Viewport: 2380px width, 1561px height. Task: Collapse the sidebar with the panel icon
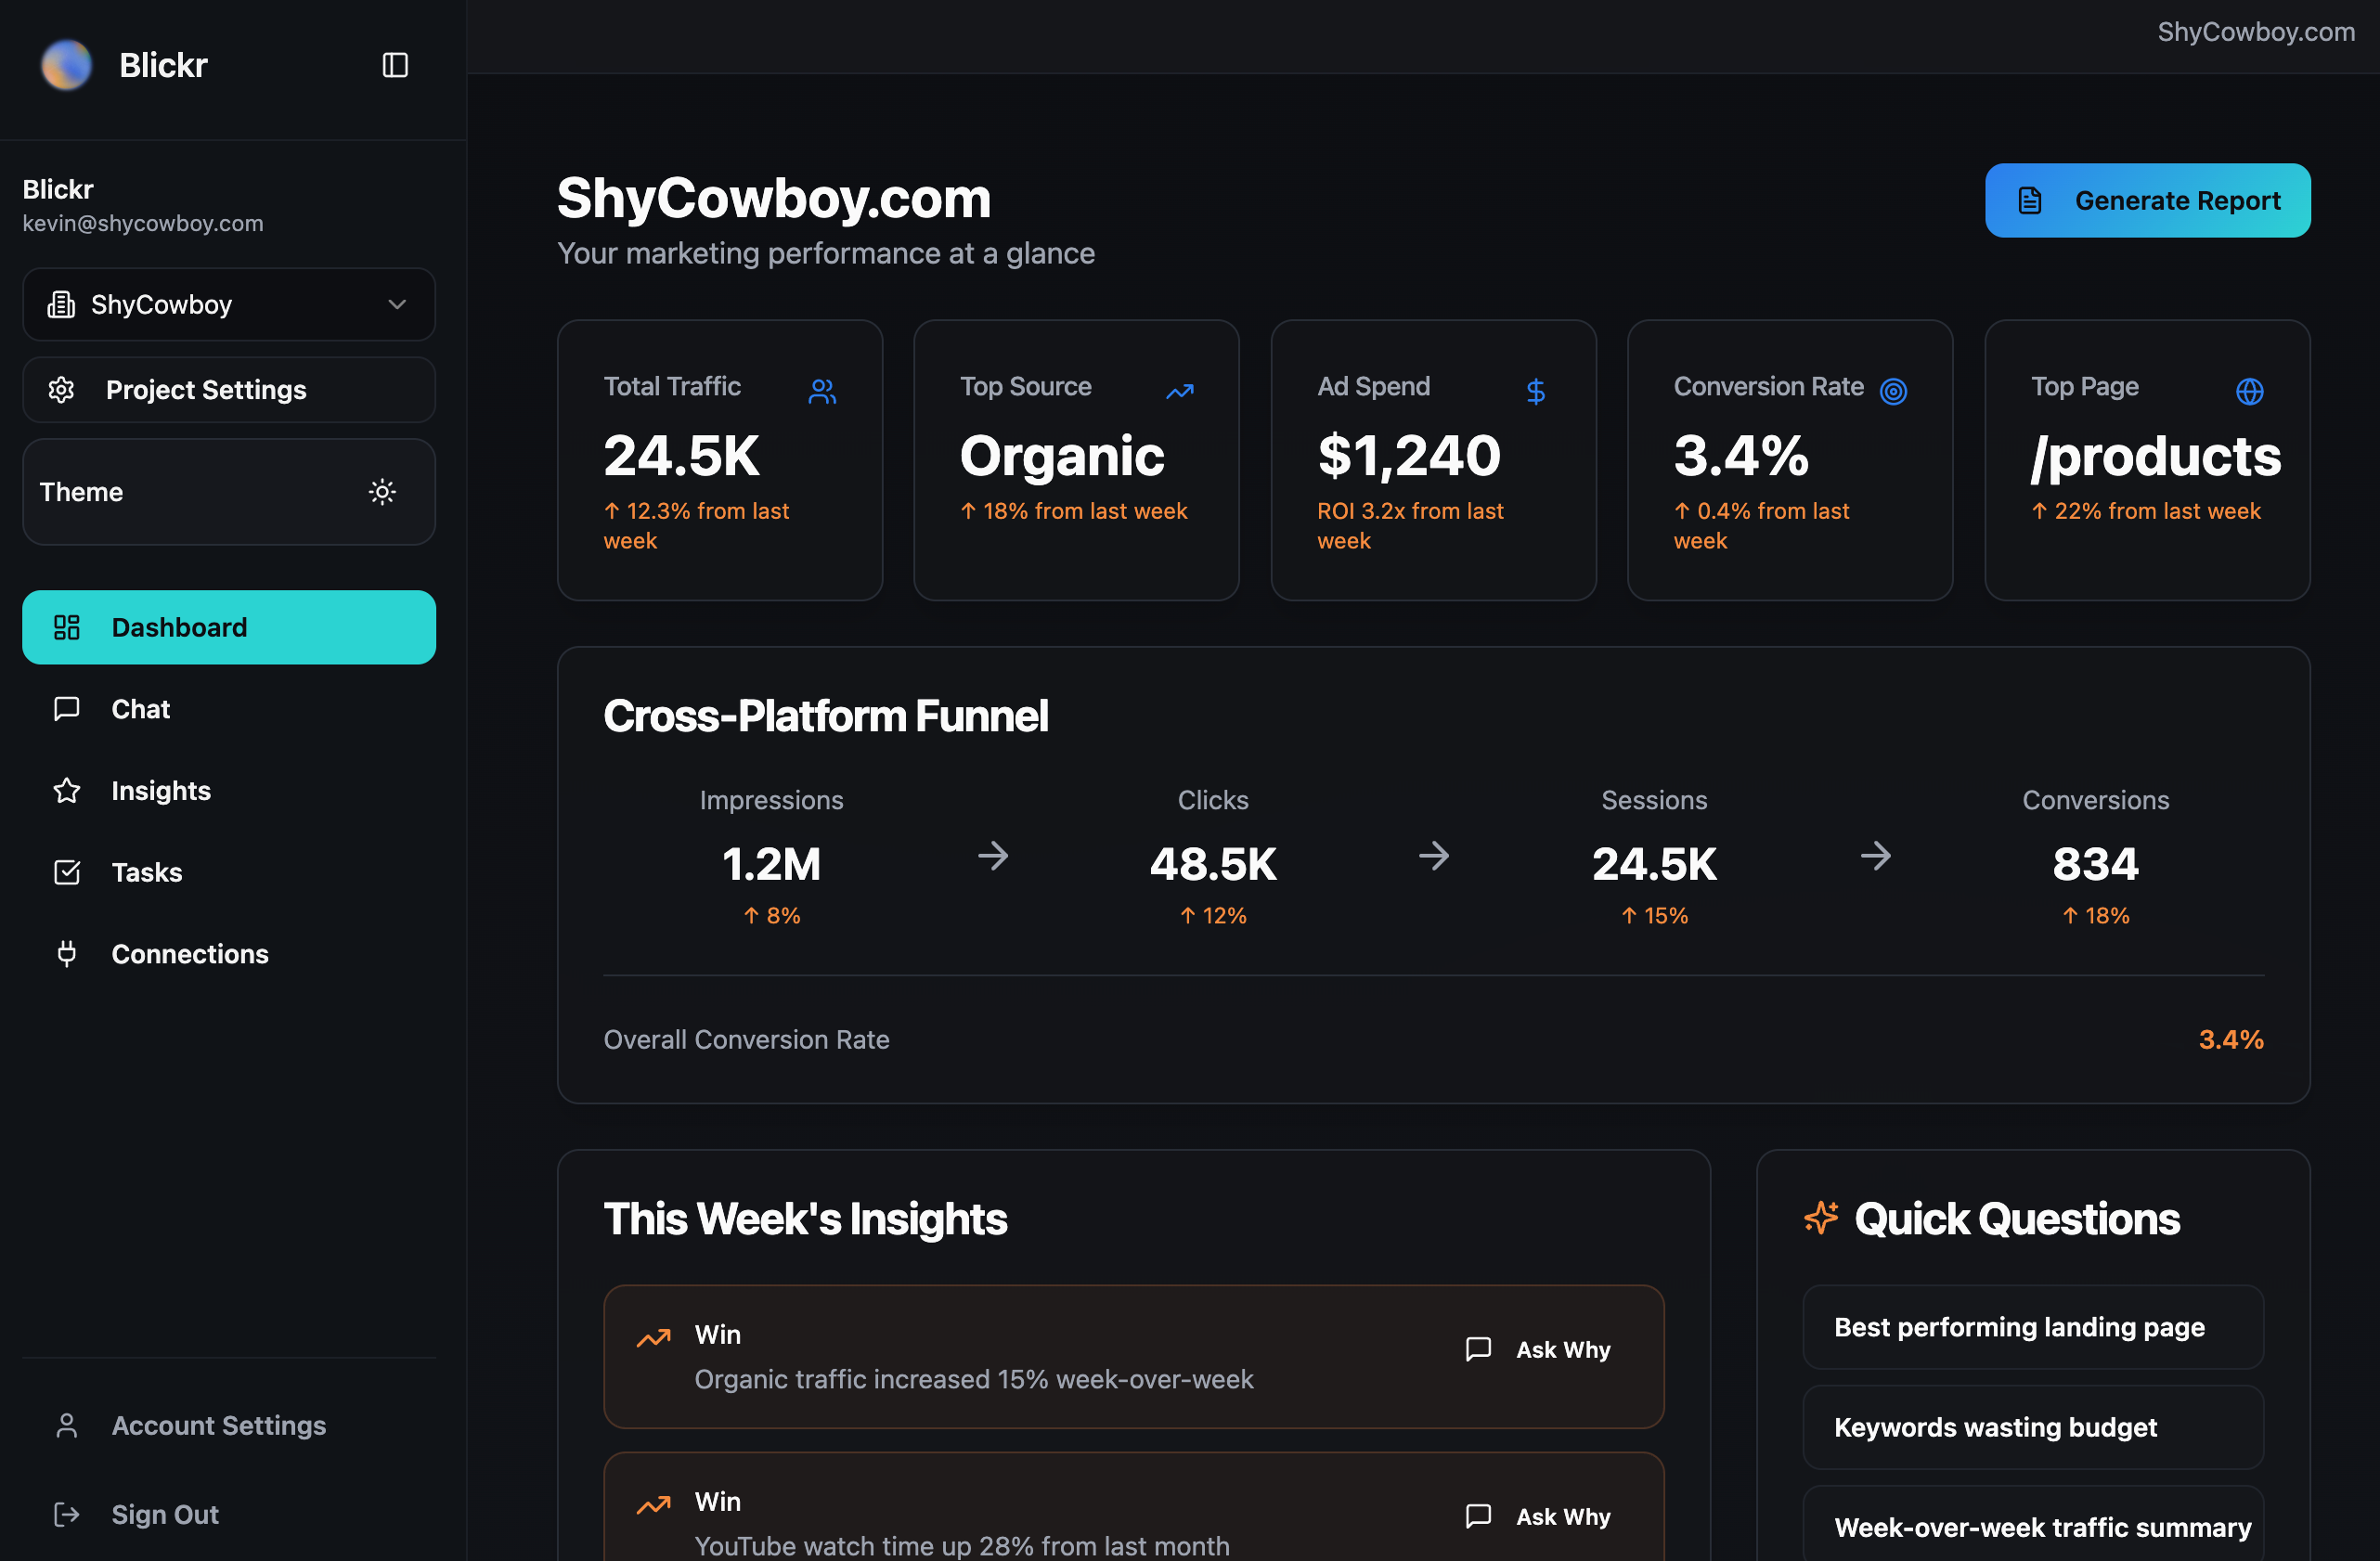(x=394, y=65)
